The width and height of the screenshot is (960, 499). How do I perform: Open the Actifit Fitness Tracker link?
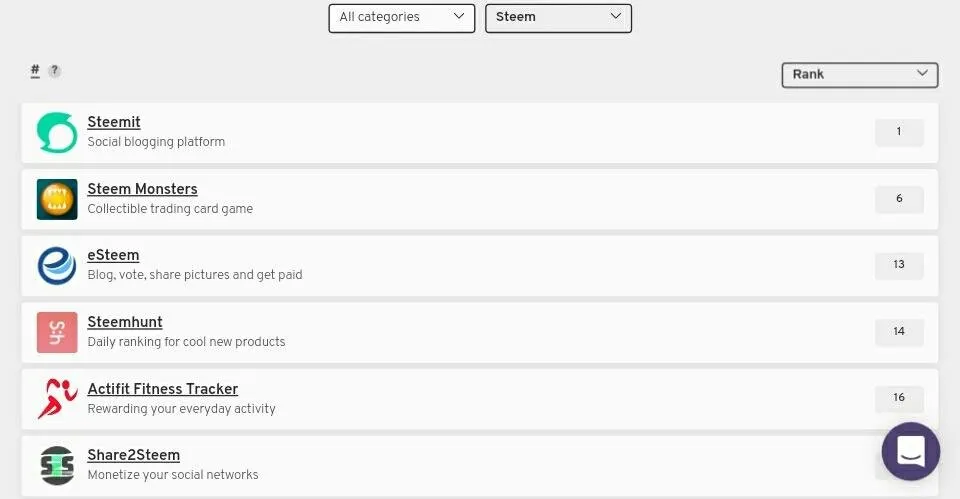(163, 389)
